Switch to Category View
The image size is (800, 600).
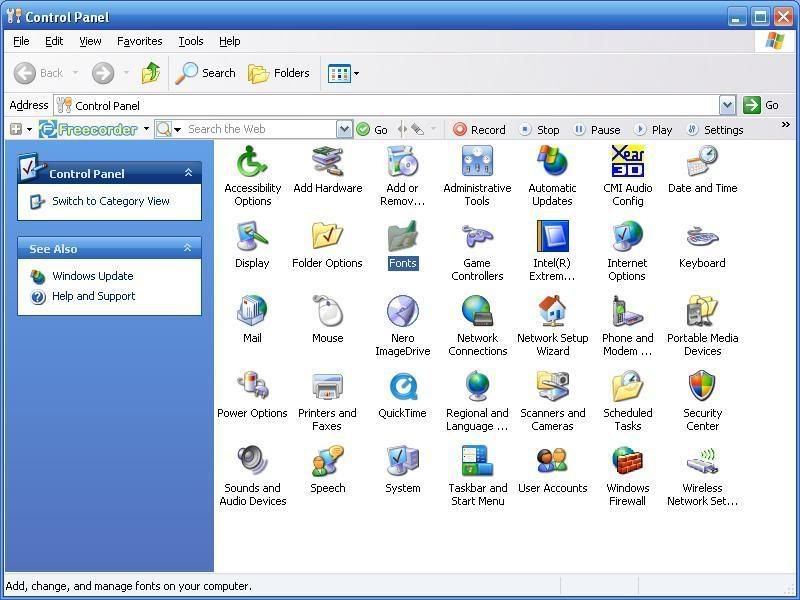(111, 201)
